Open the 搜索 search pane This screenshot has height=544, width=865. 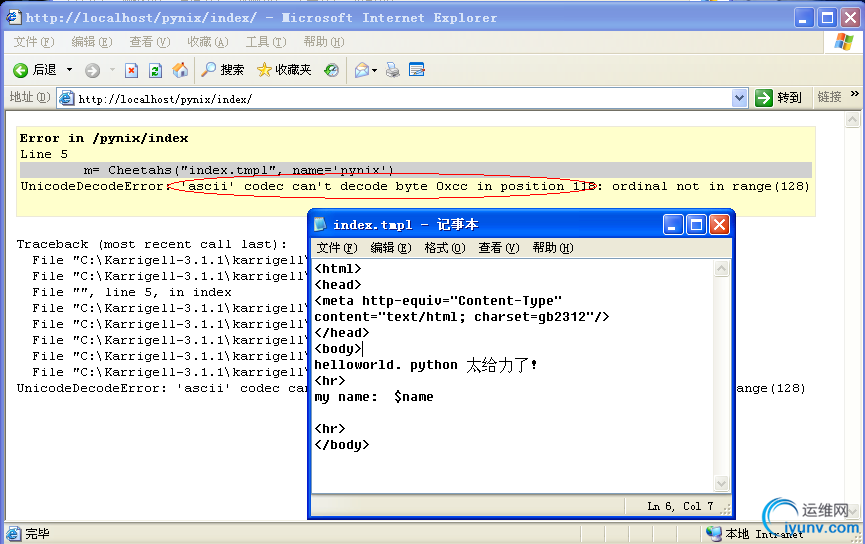222,70
